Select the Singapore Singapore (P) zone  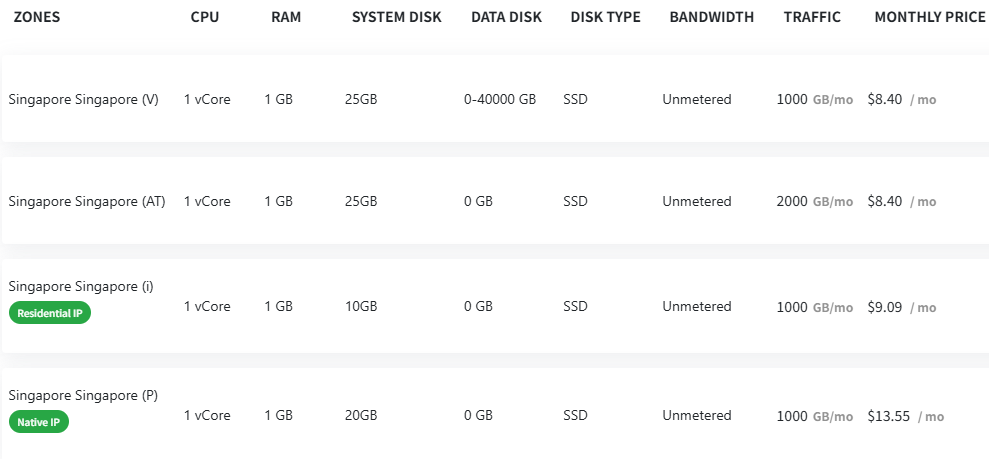click(83, 395)
